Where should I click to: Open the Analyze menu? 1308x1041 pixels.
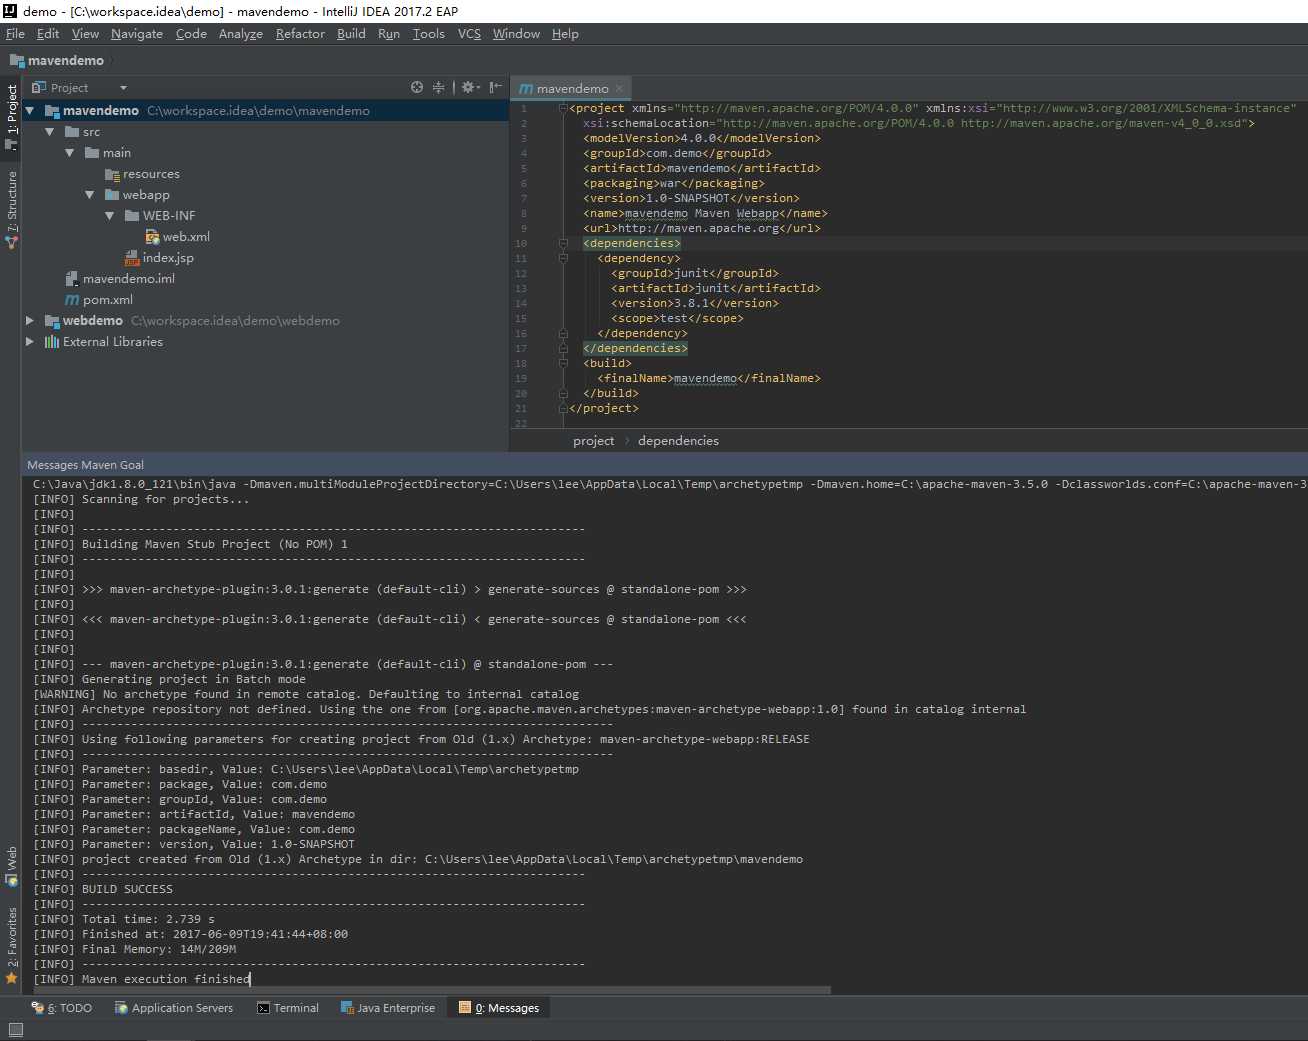pos(241,34)
